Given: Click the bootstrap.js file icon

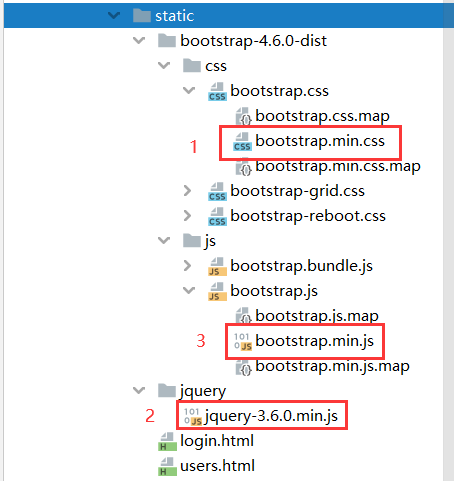Looking at the screenshot, I should (x=217, y=291).
